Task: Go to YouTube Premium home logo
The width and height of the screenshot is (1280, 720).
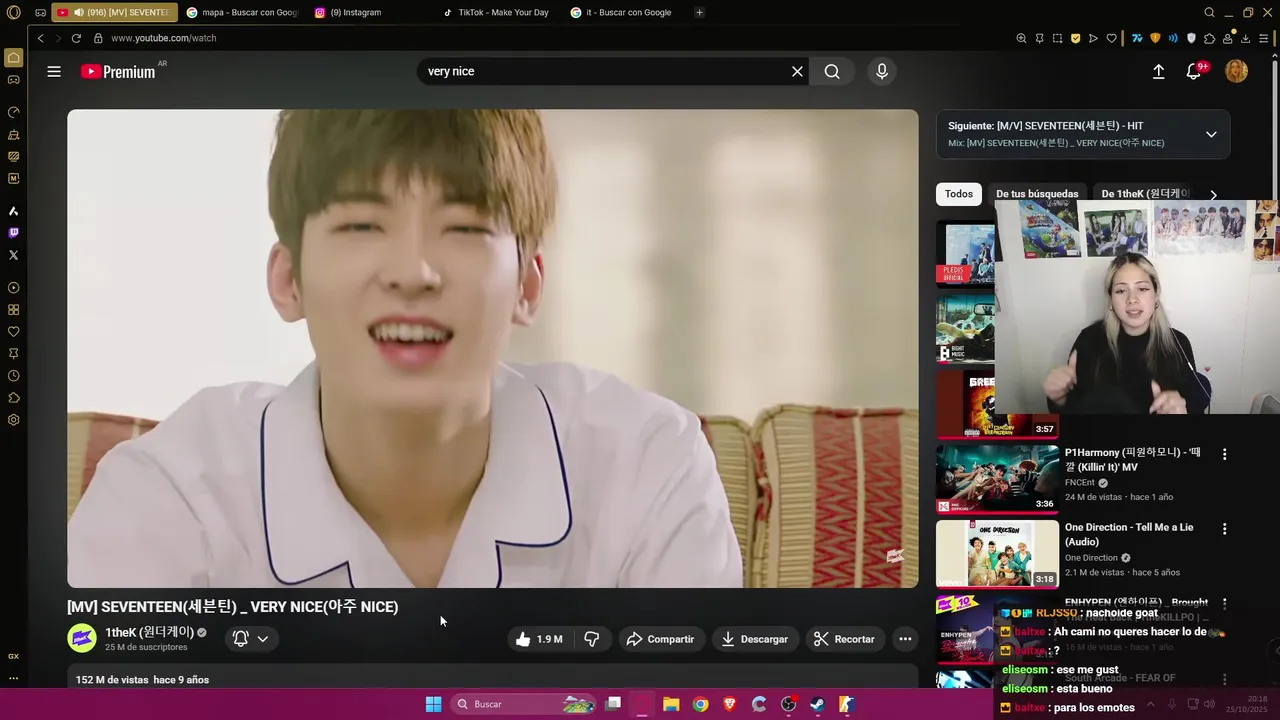Action: point(118,71)
